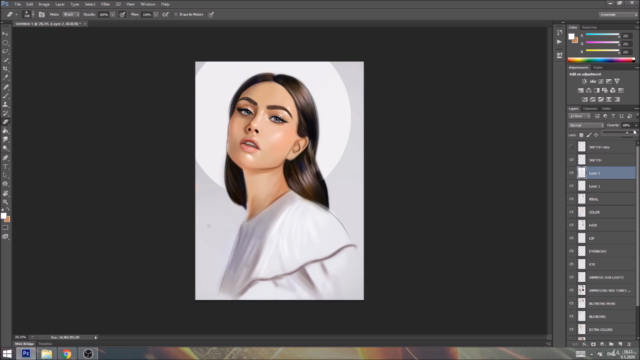Create a new layer icon
640x360 pixels.
tap(620, 344)
